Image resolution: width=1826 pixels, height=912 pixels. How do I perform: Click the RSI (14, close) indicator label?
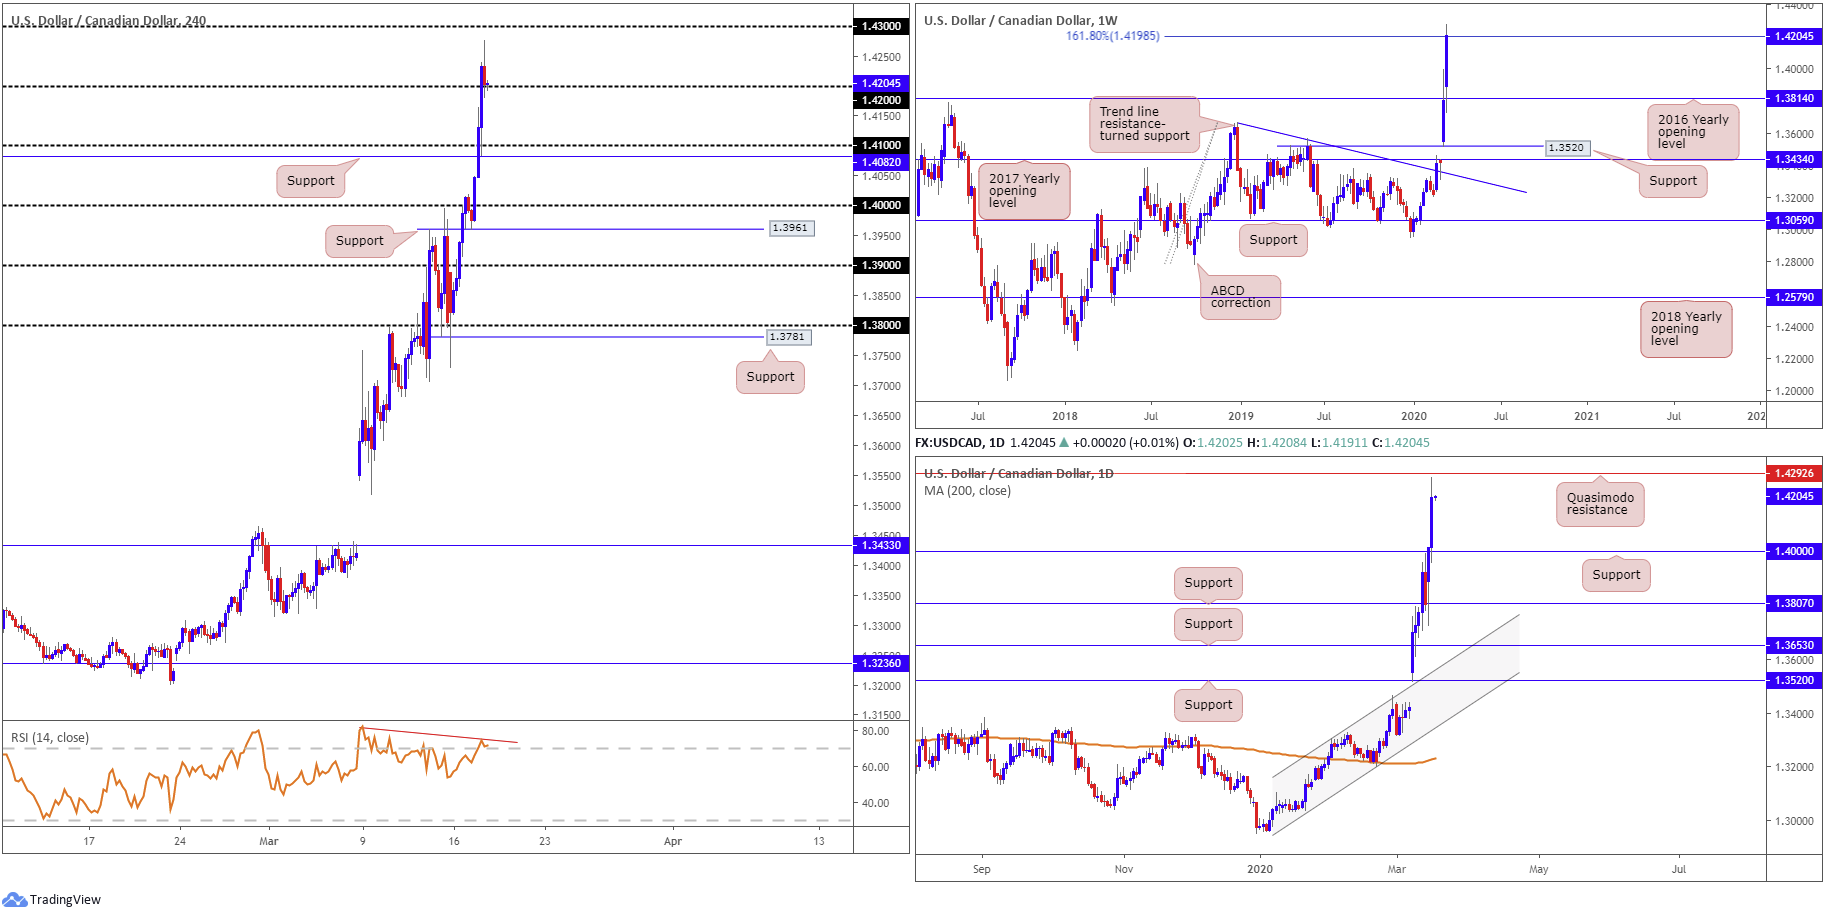50,738
